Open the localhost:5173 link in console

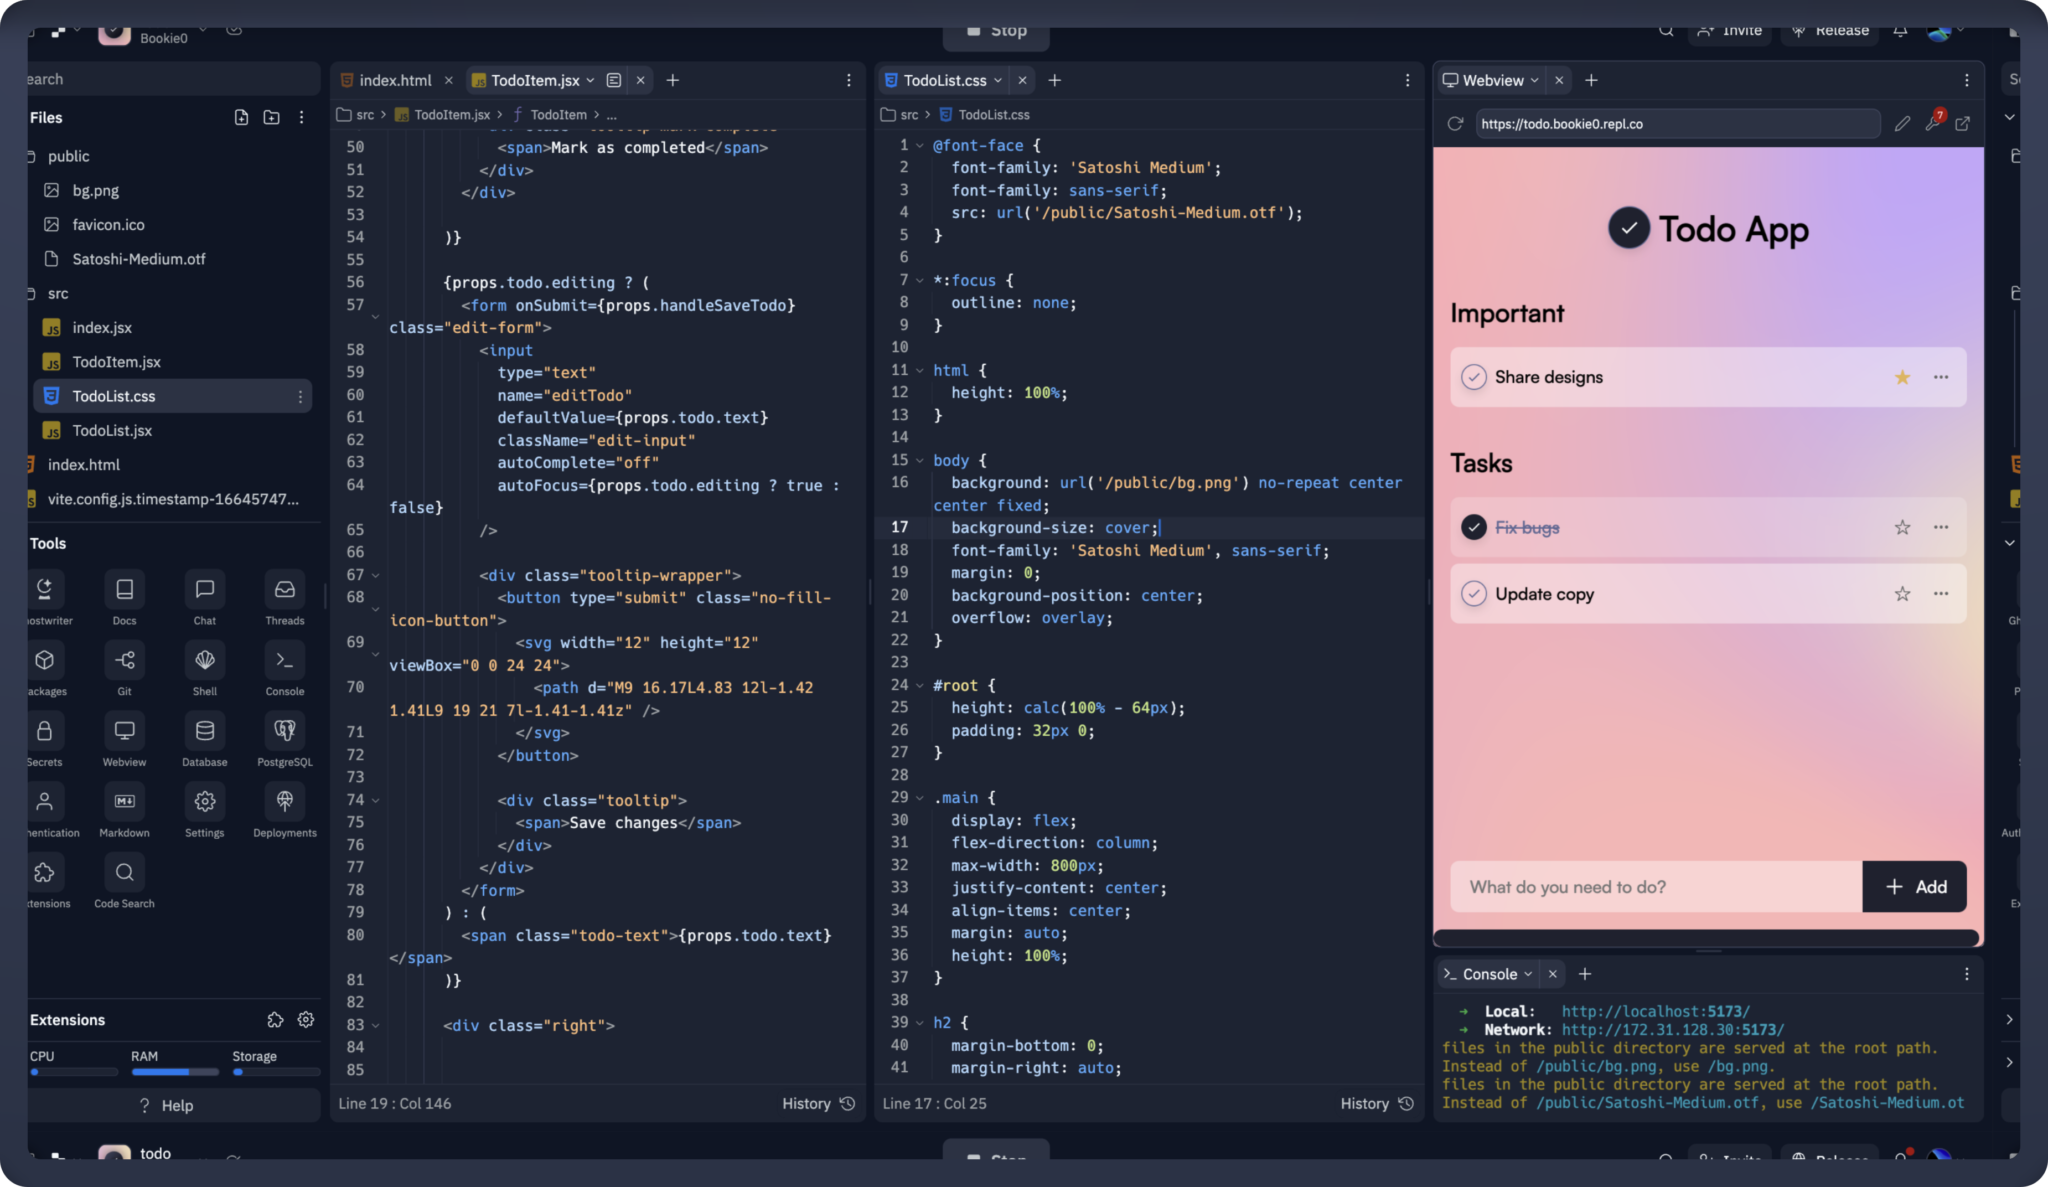click(1656, 1012)
